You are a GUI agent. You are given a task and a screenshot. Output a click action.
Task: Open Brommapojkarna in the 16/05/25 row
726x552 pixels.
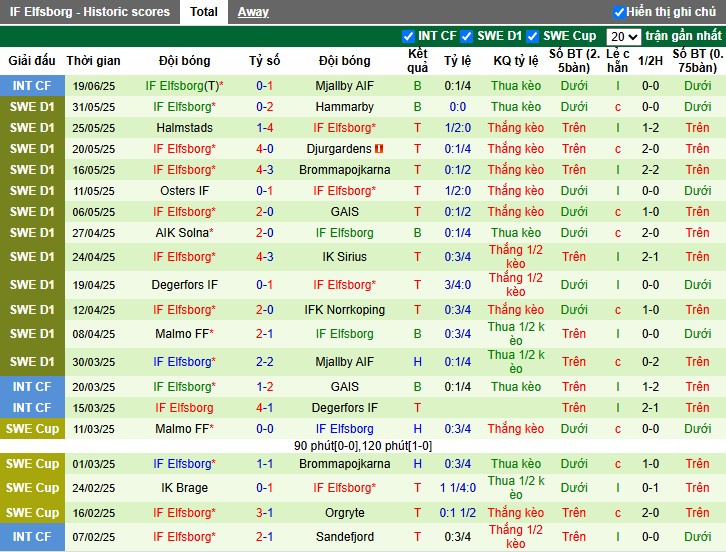coord(344,170)
